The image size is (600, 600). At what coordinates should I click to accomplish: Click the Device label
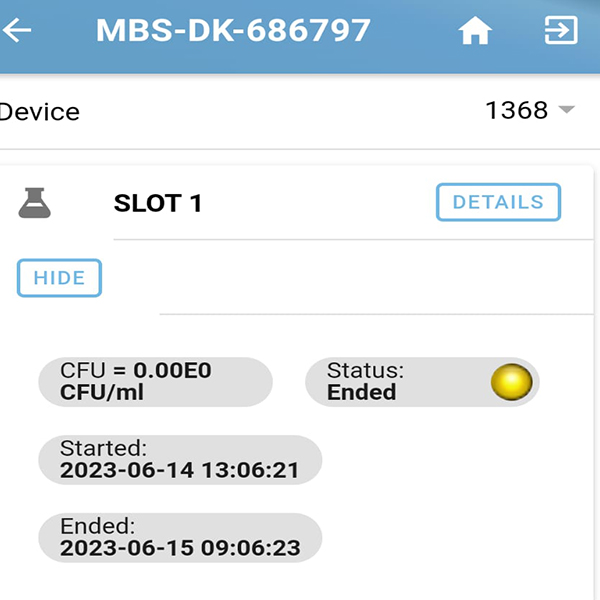click(x=40, y=112)
